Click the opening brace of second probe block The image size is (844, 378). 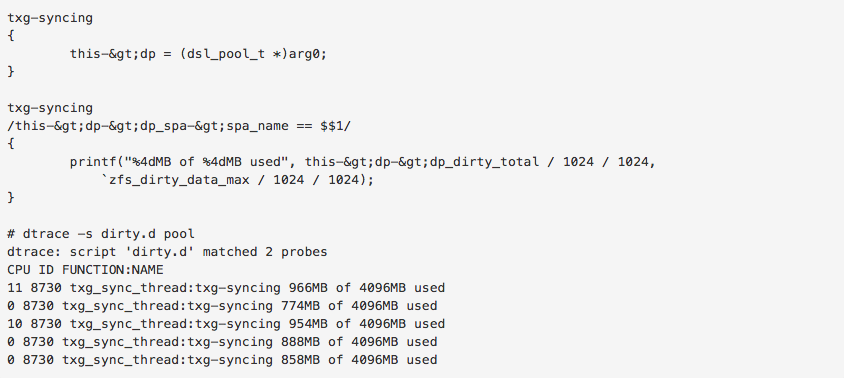[11, 144]
